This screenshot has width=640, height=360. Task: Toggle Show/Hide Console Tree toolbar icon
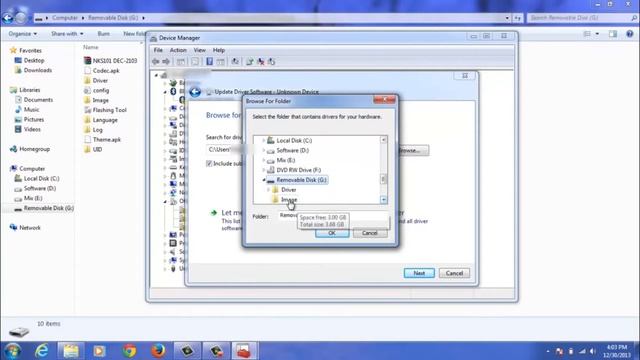[x=180, y=62]
